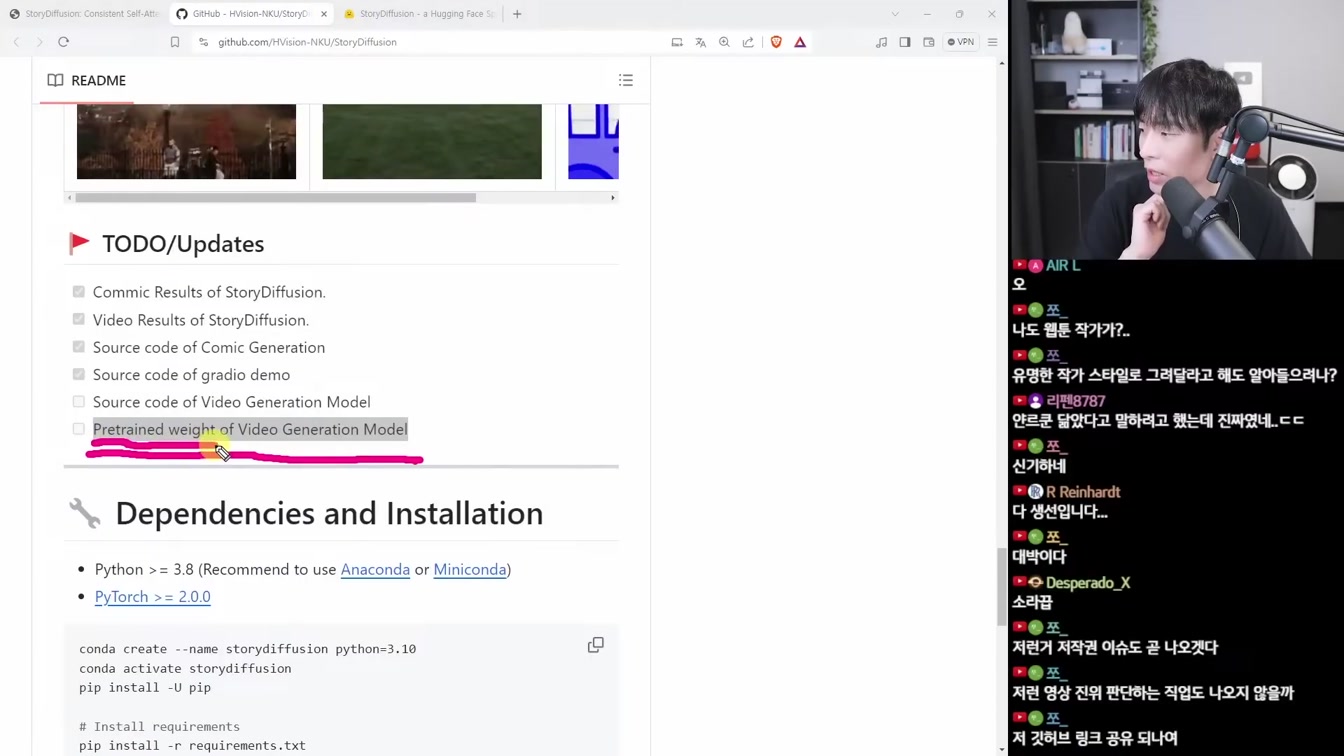Toggle Video Results of StoryDiffusion checkbox
This screenshot has width=1344, height=756.
click(79, 319)
